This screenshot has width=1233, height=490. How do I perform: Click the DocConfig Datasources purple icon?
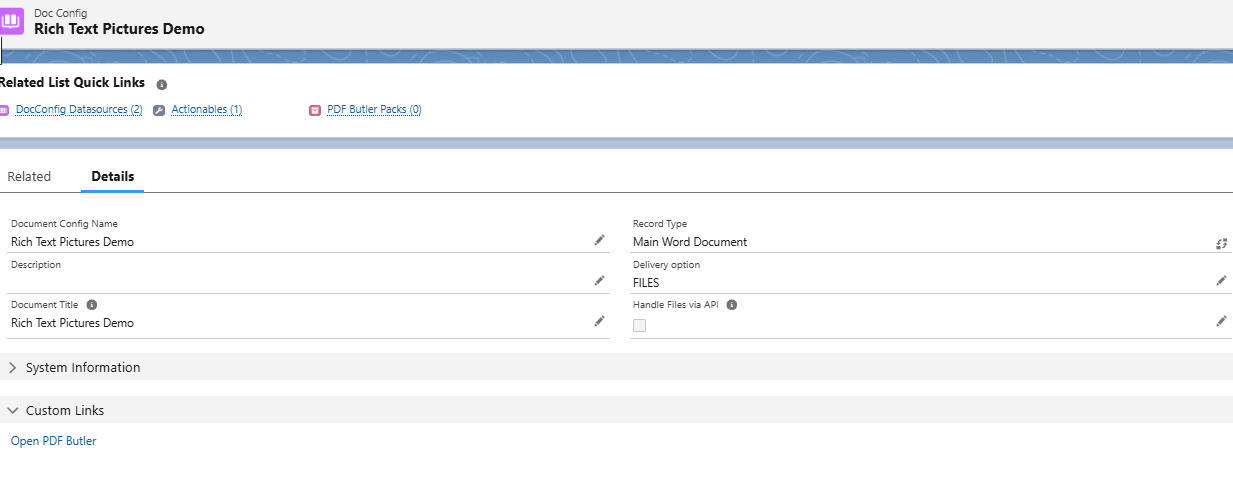[4, 110]
